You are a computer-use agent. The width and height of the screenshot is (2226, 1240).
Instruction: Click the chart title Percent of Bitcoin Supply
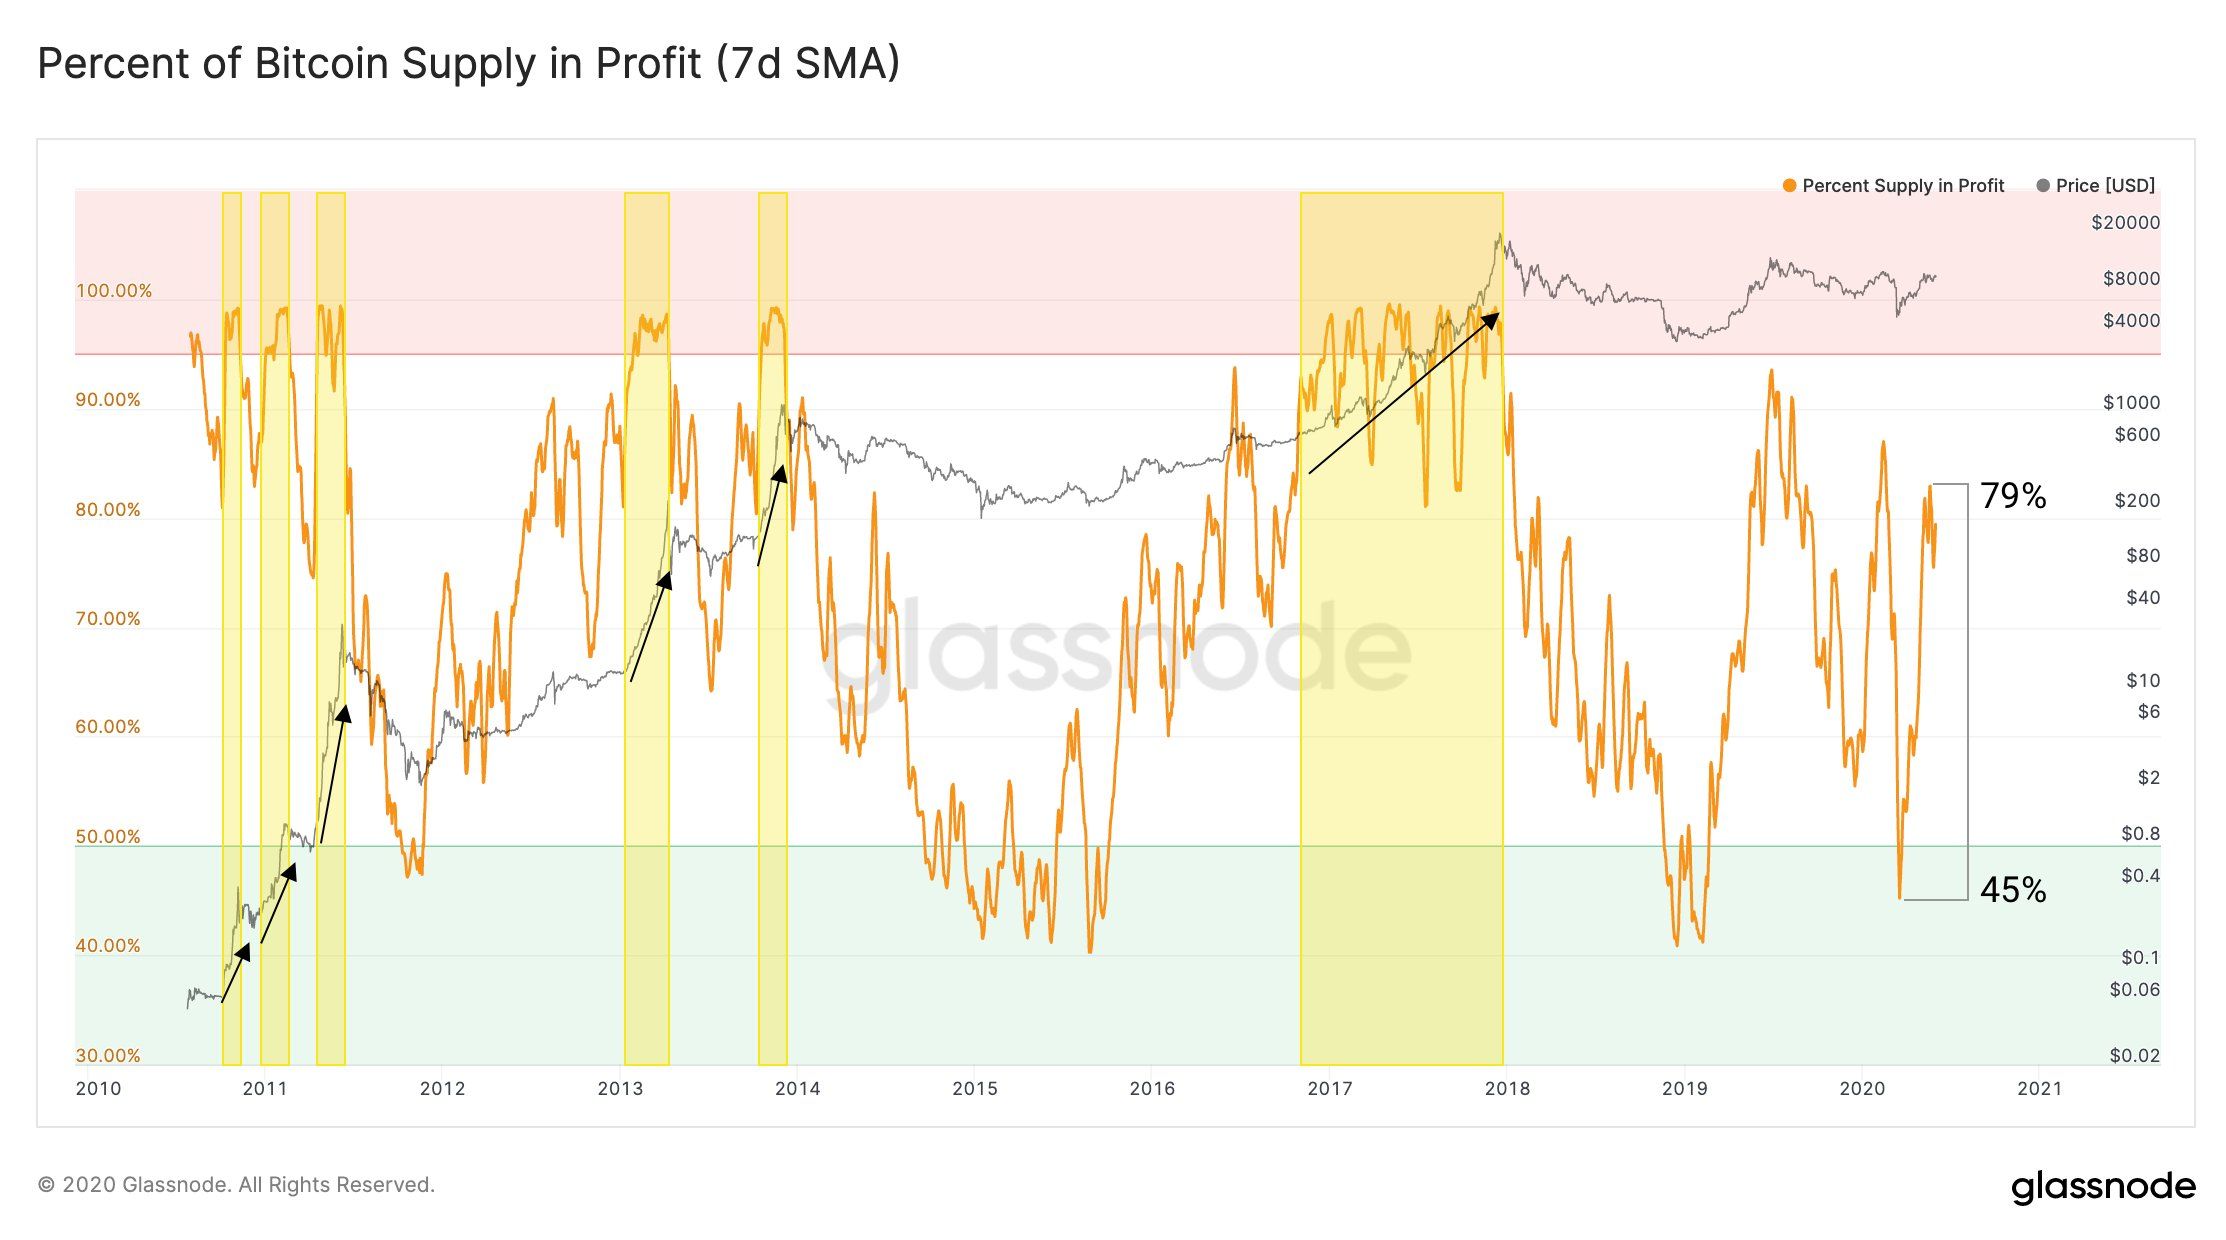pos(469,64)
